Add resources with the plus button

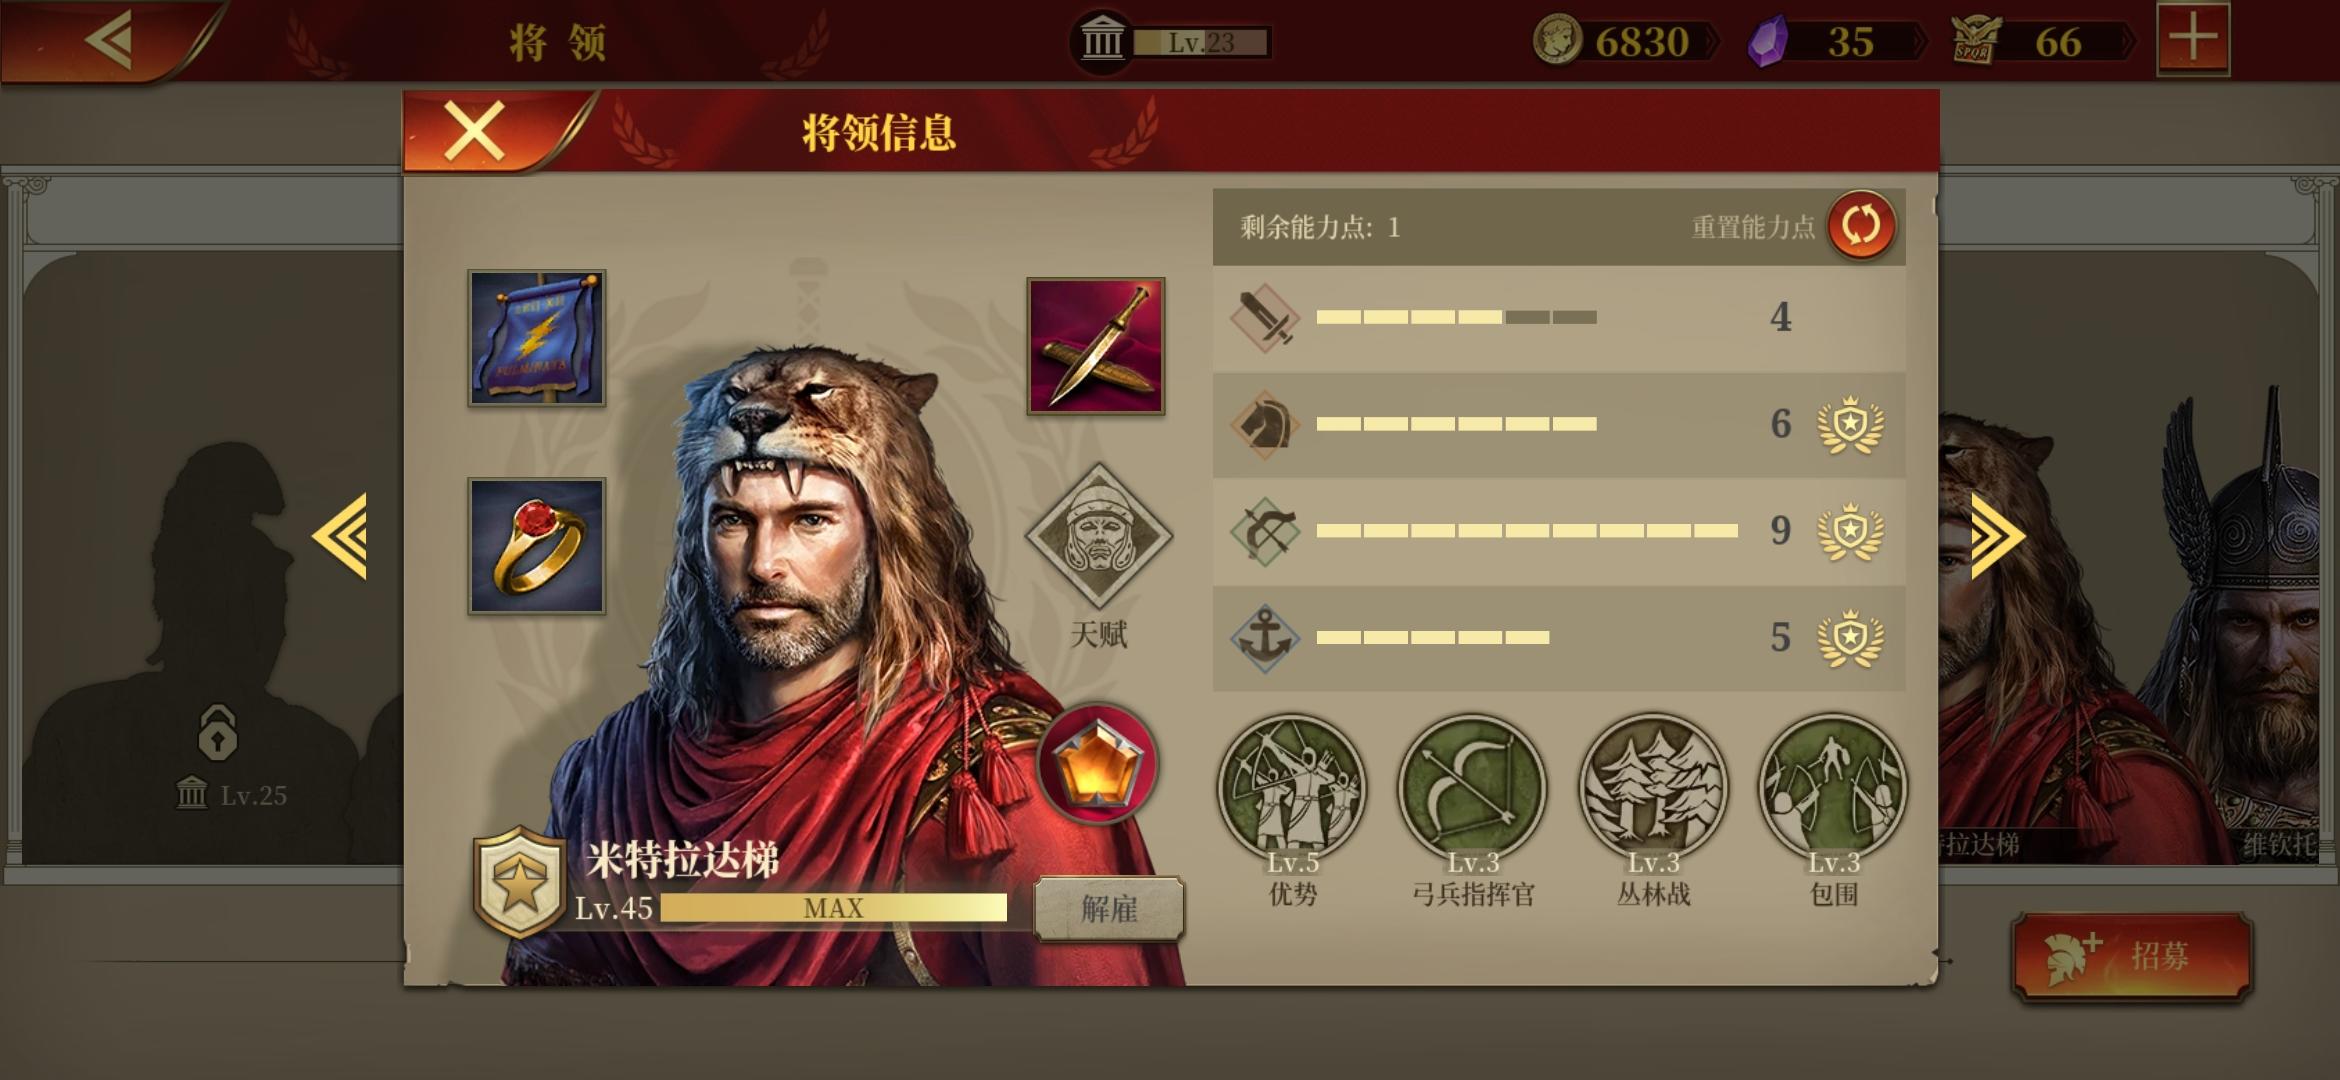[2193, 41]
